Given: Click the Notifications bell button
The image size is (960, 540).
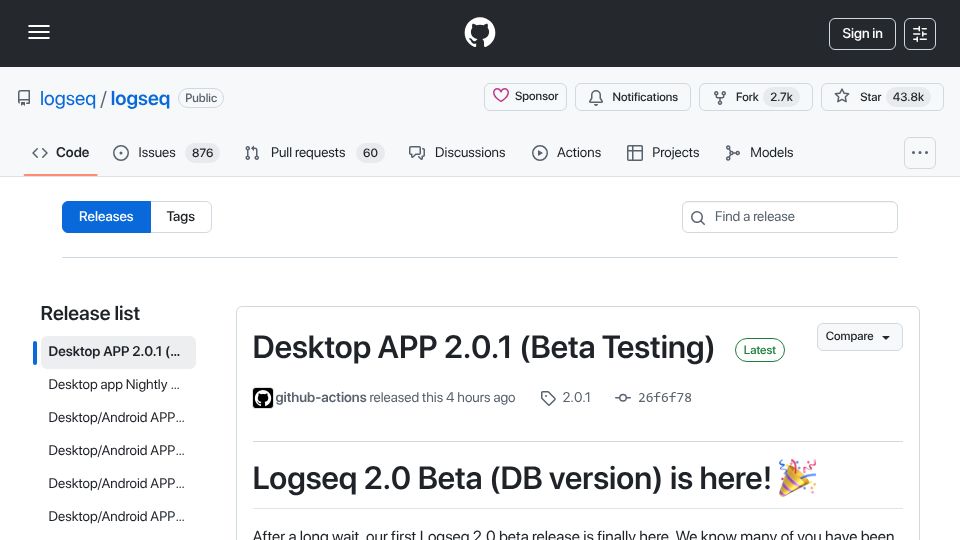Looking at the screenshot, I should click(632, 97).
